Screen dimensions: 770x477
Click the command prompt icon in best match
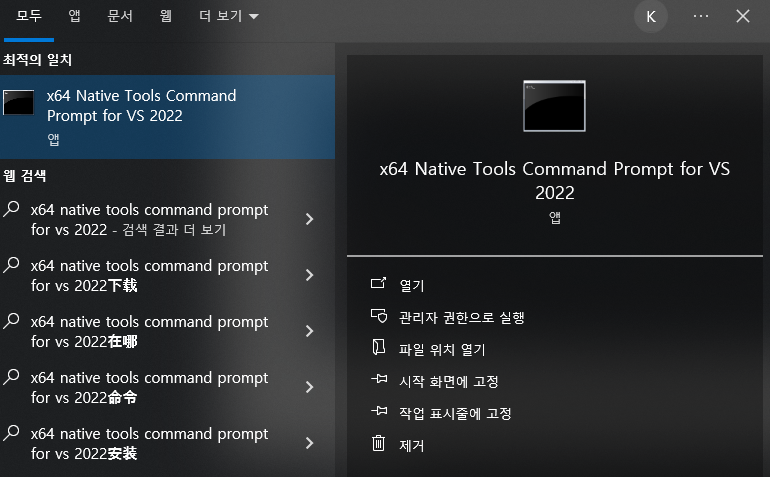(19, 102)
